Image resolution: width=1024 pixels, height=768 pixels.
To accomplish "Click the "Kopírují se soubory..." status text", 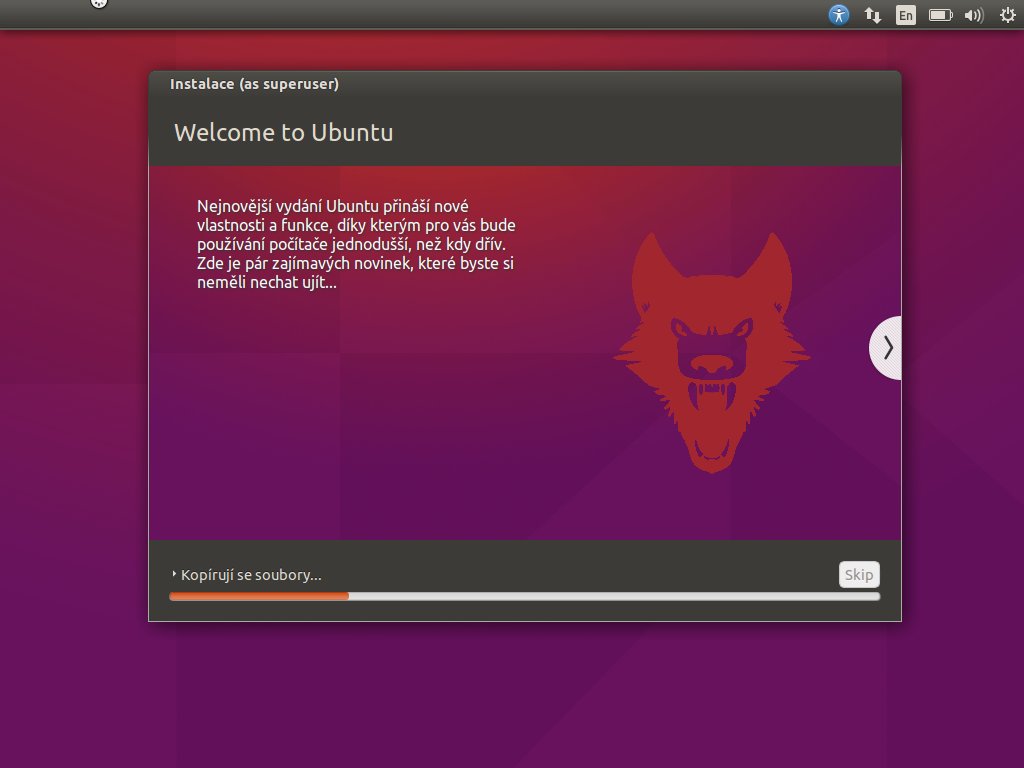I will click(251, 575).
